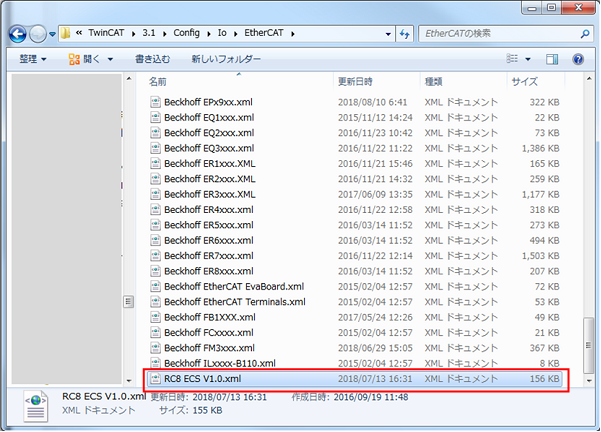Click the Forward navigation arrow
This screenshot has height=432, width=601.
(x=39, y=33)
